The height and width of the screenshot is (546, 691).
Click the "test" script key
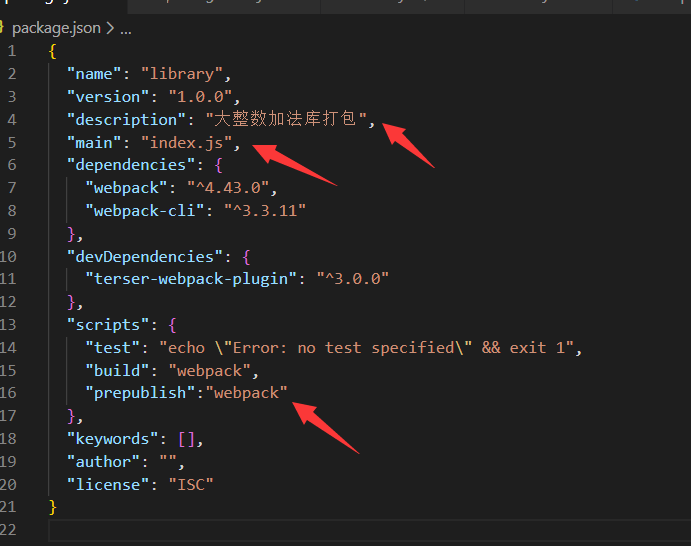(x=112, y=348)
